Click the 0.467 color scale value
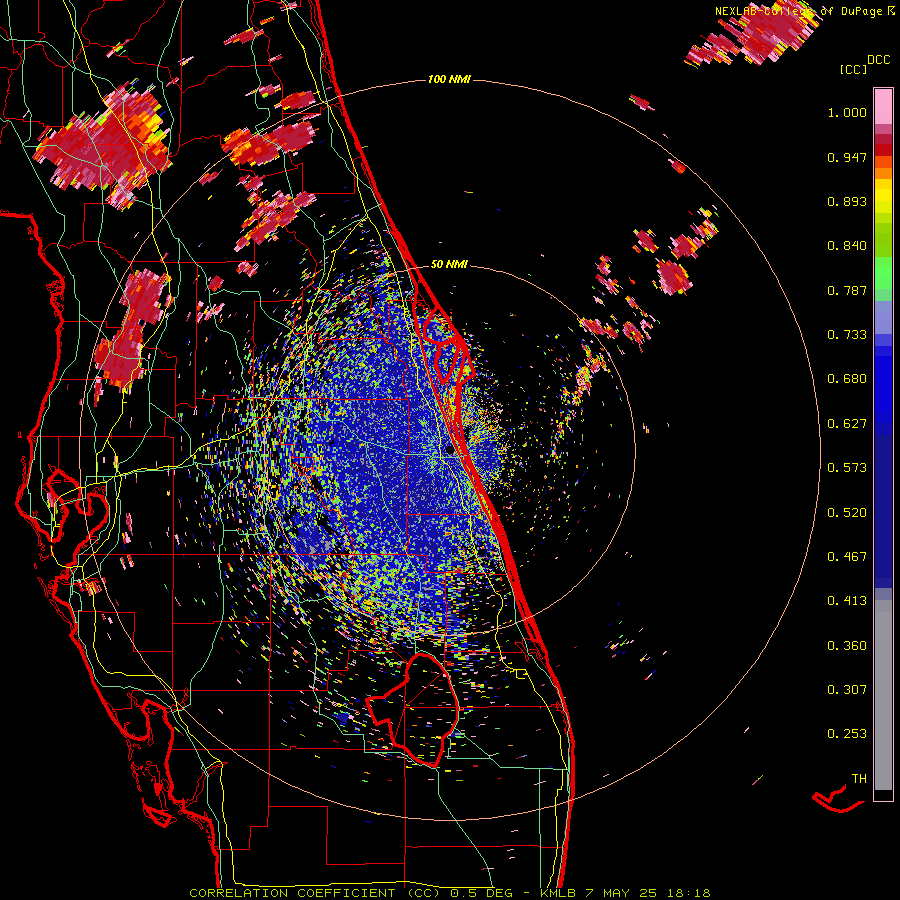 pos(847,557)
